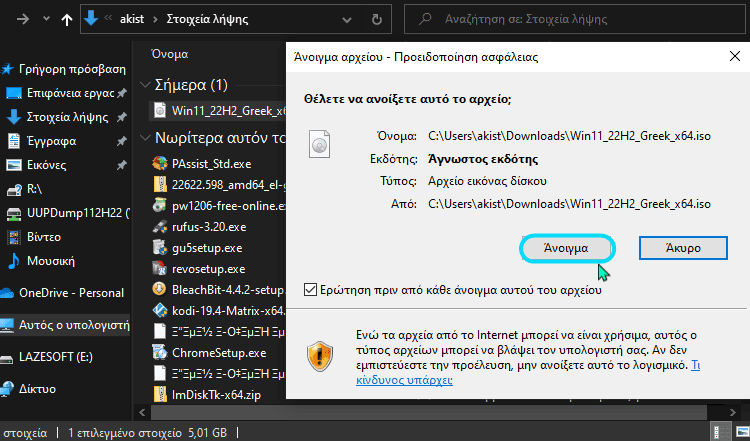The image size is (750, 441).
Task: Uncheck 'Ερώτηση πριν από κάθε άνοιγμα' checkbox
Action: pyautogui.click(x=310, y=290)
